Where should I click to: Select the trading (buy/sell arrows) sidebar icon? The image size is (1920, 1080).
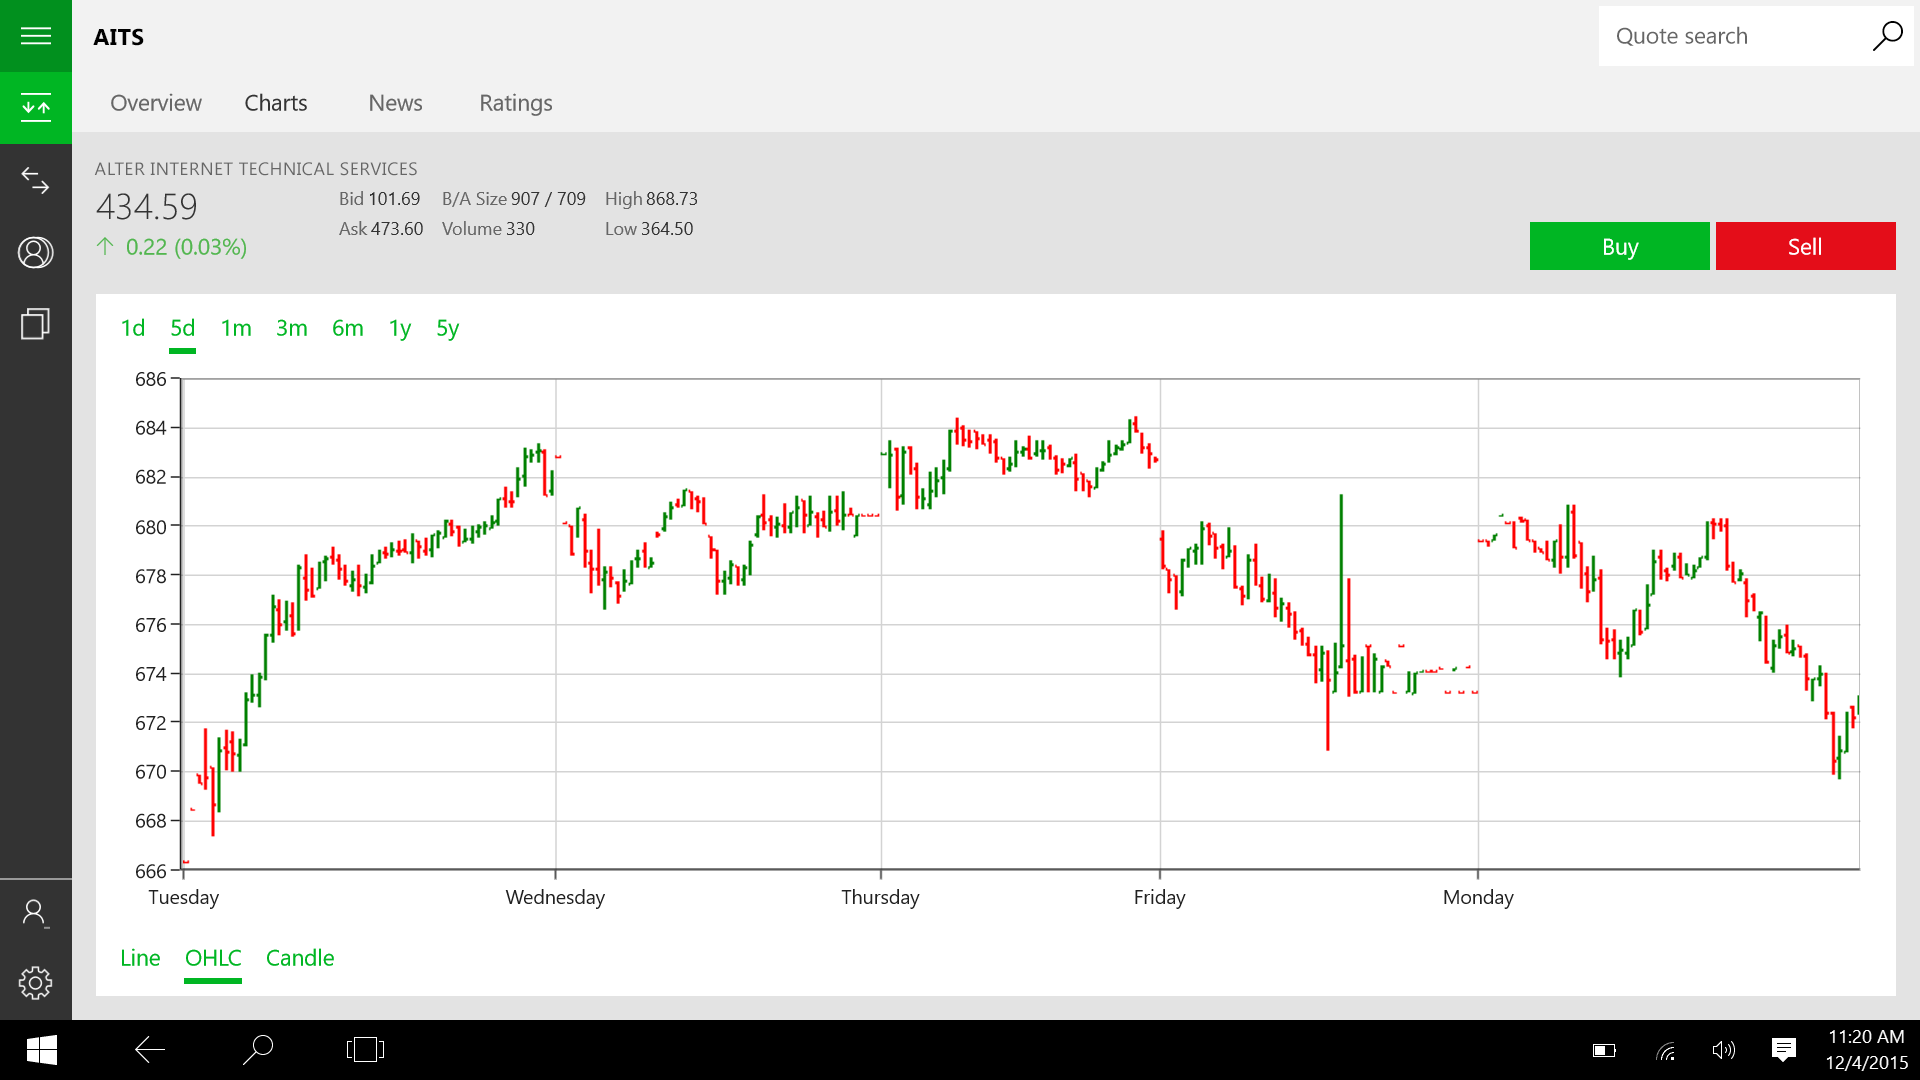[x=36, y=107]
